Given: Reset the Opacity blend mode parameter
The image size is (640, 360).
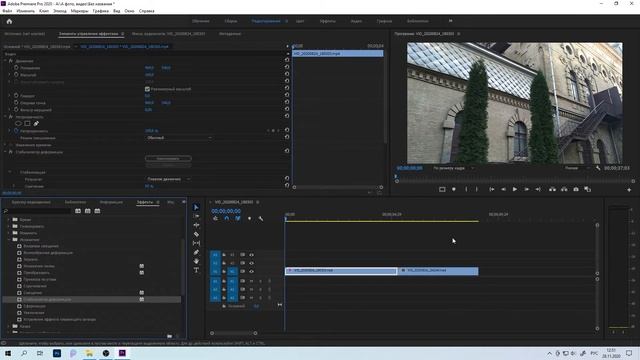Looking at the screenshot, I should 287,138.
